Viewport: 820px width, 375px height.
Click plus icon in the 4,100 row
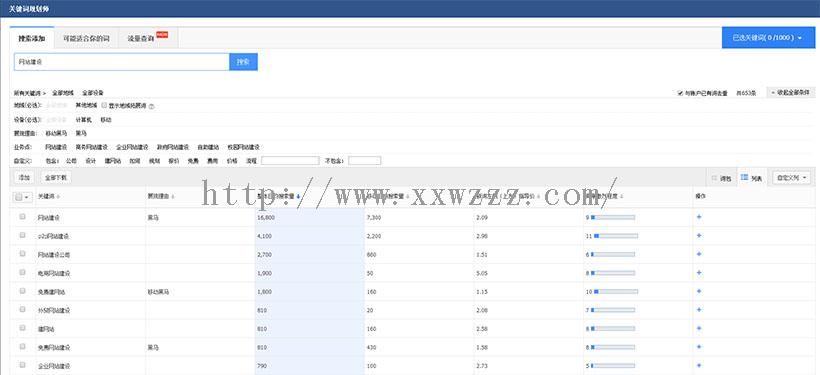click(x=699, y=236)
